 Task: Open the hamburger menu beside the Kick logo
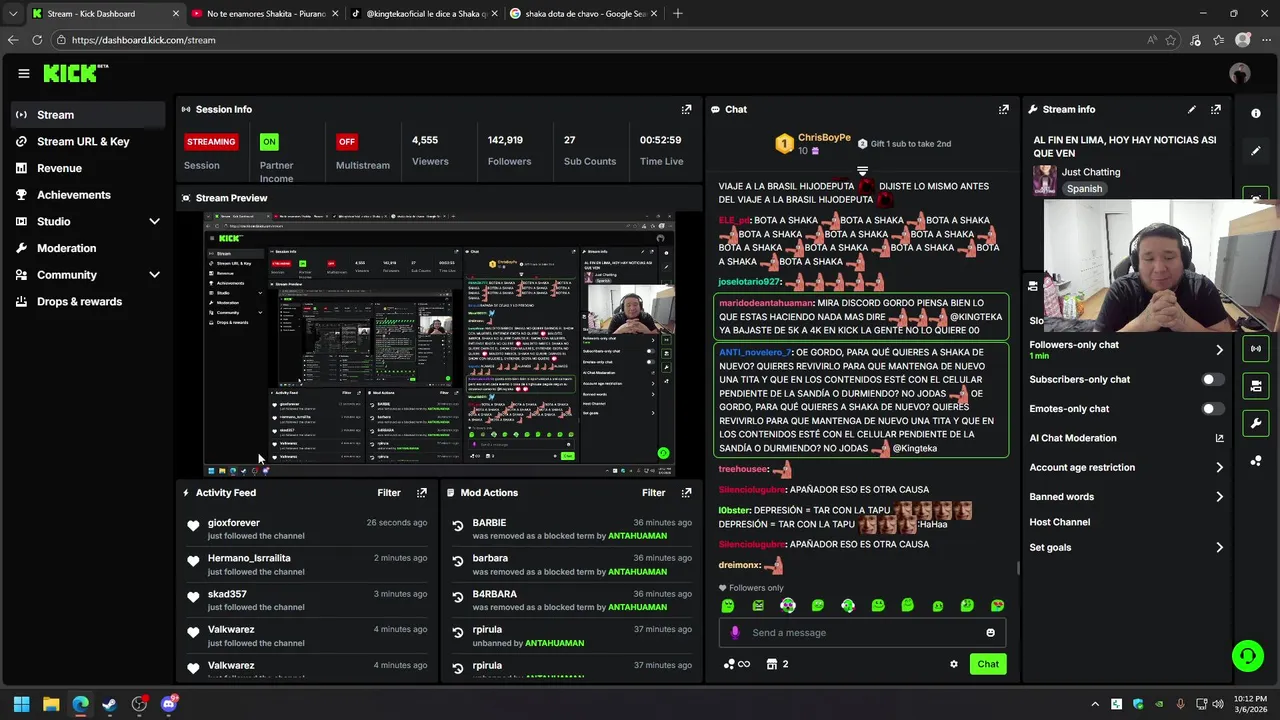[24, 73]
